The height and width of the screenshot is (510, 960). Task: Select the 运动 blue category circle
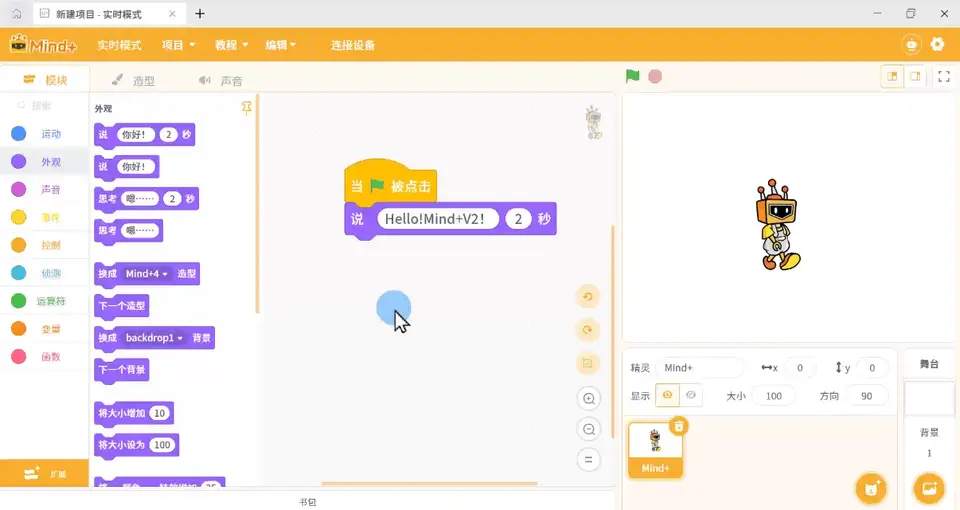tap(19, 133)
